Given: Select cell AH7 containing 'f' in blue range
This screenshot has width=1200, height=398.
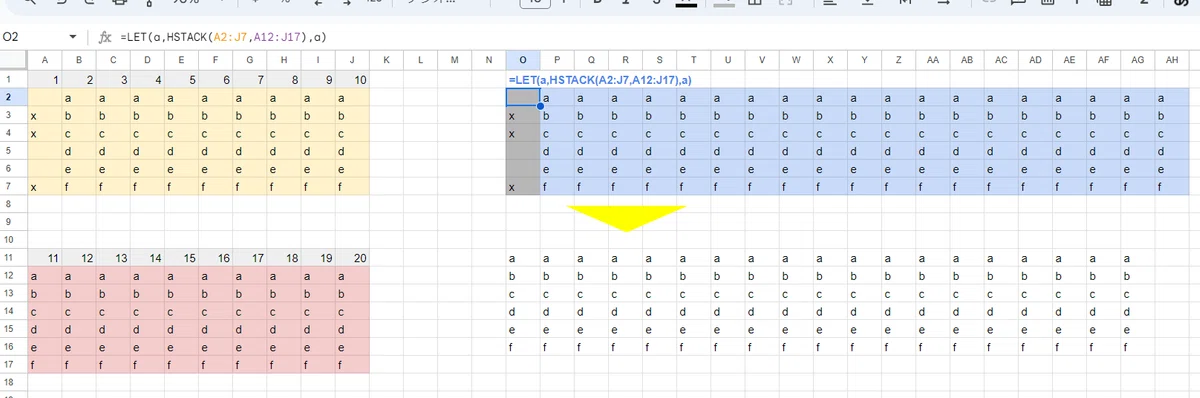Looking at the screenshot, I should (x=1172, y=187).
